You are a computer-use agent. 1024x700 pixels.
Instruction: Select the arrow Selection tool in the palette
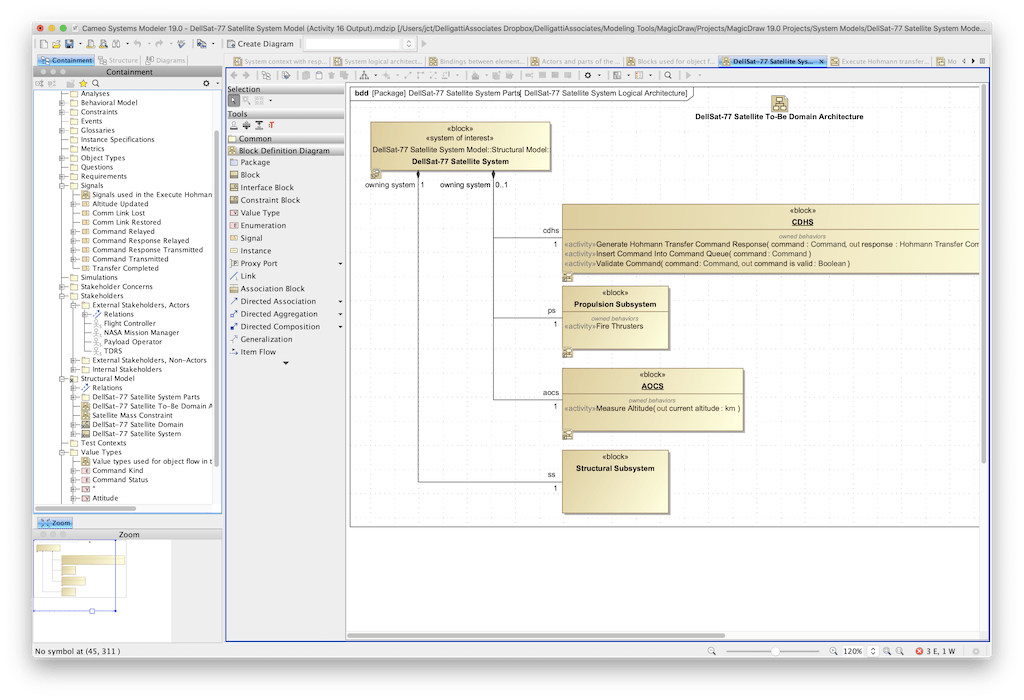(234, 101)
